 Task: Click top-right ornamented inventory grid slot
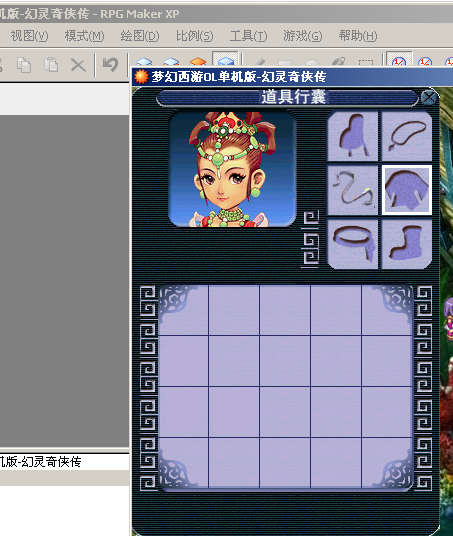pyautogui.click(x=387, y=310)
